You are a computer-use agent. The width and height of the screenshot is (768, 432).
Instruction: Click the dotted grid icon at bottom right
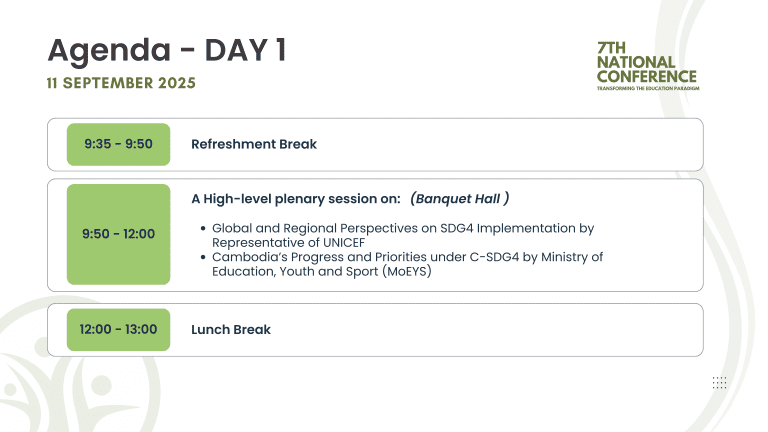[720, 383]
